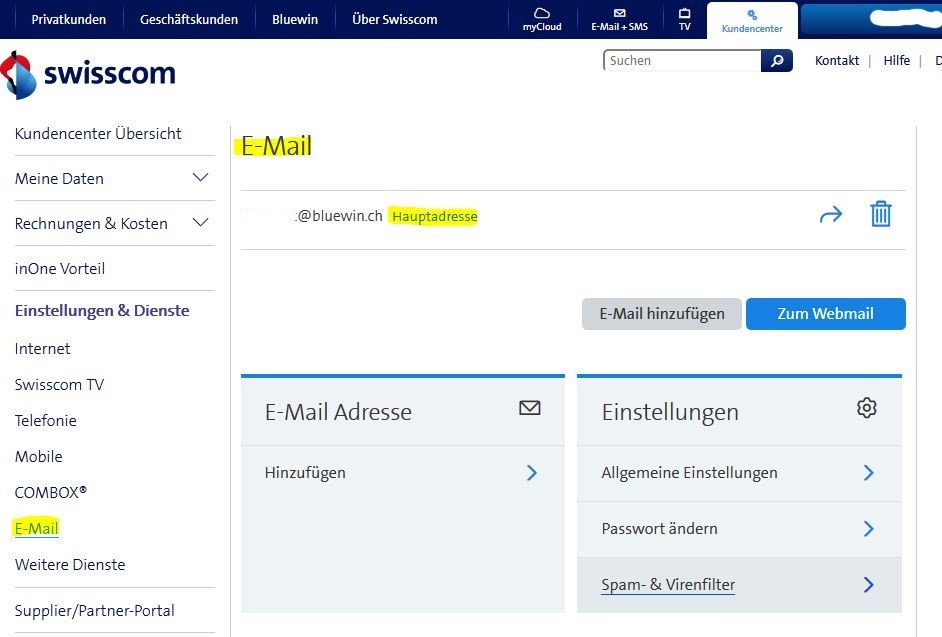Open Swisscom TV in the sidebar
Image resolution: width=942 pixels, height=637 pixels.
59,385
